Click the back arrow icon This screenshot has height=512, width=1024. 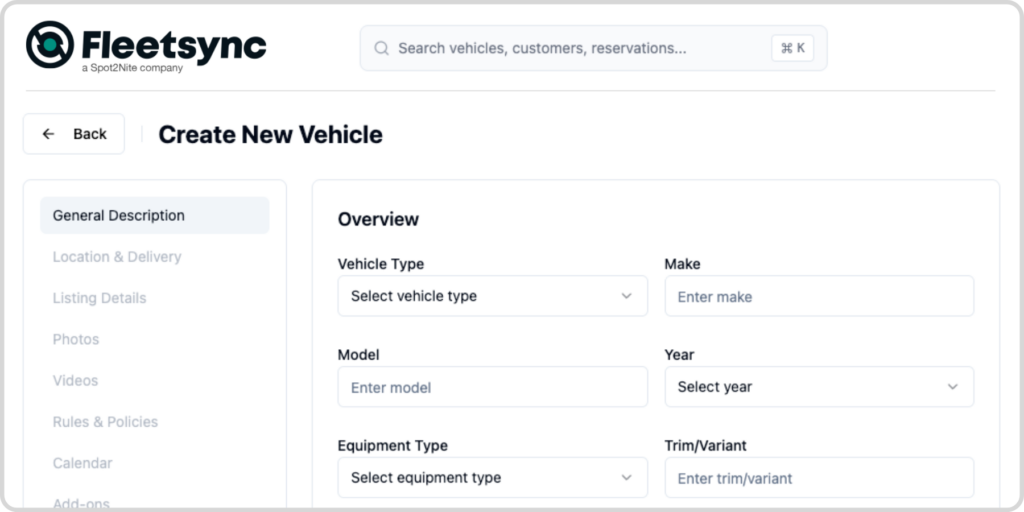click(48, 134)
